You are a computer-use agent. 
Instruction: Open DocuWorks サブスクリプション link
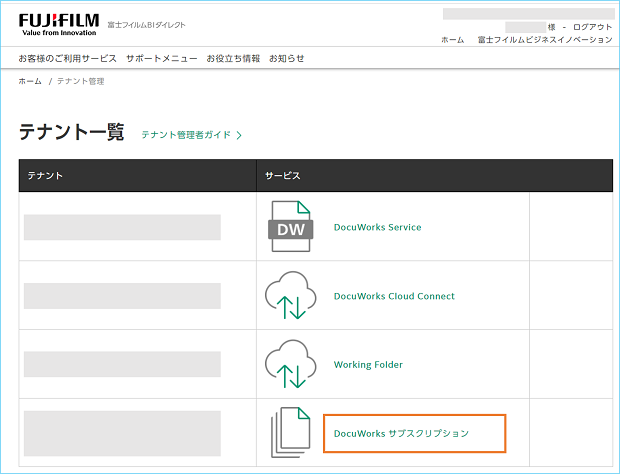(x=401, y=433)
